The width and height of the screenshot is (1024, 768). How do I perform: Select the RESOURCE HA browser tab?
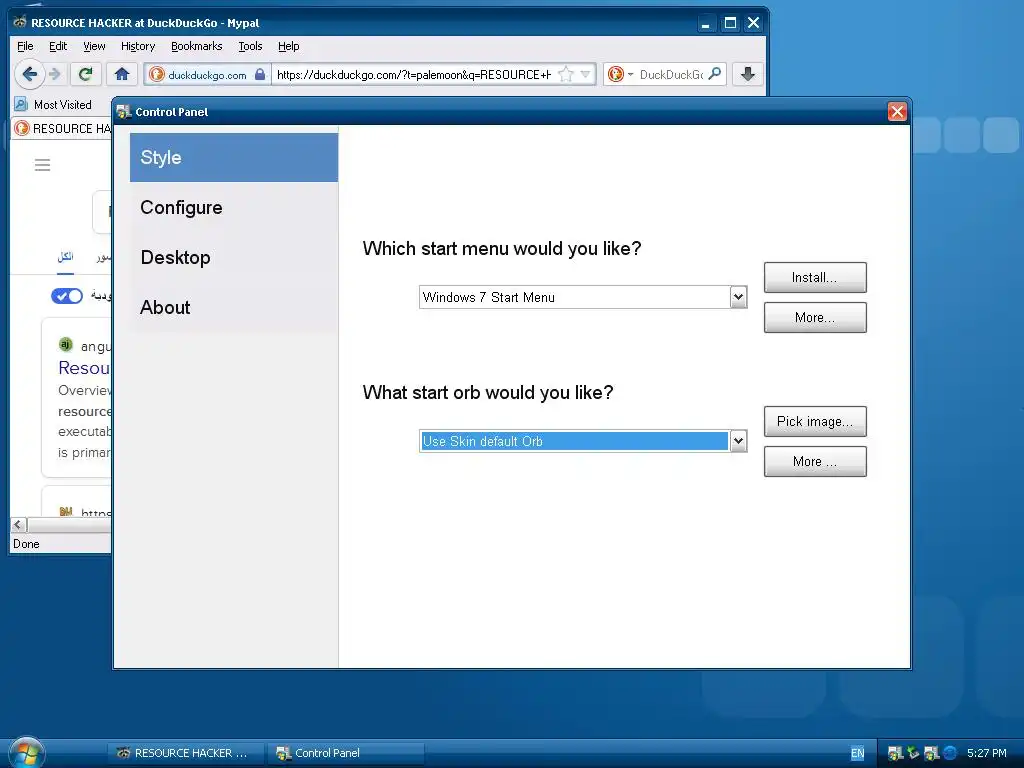pos(62,129)
